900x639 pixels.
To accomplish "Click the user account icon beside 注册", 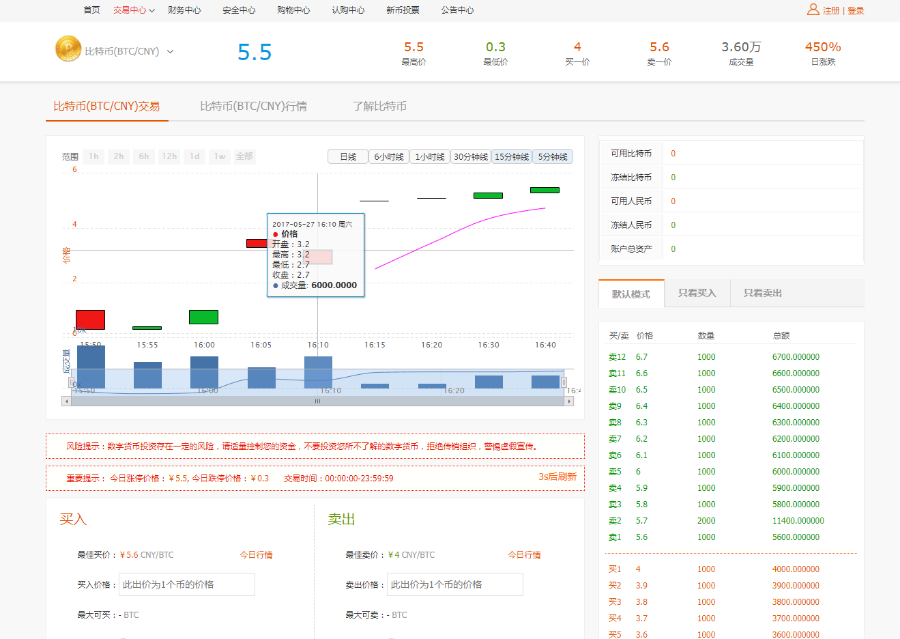I will tap(812, 10).
